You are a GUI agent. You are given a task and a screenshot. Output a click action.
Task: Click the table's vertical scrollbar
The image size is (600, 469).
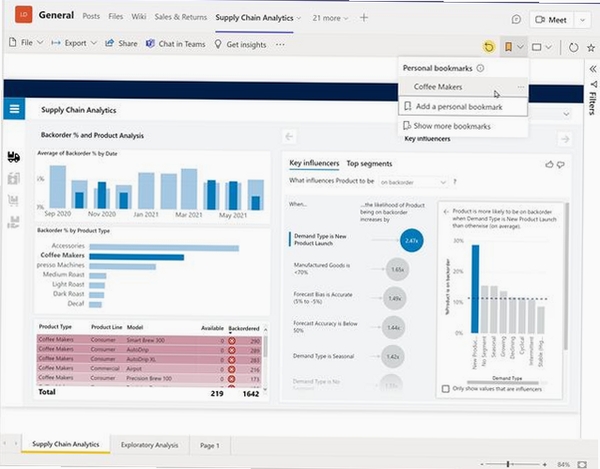(x=266, y=346)
